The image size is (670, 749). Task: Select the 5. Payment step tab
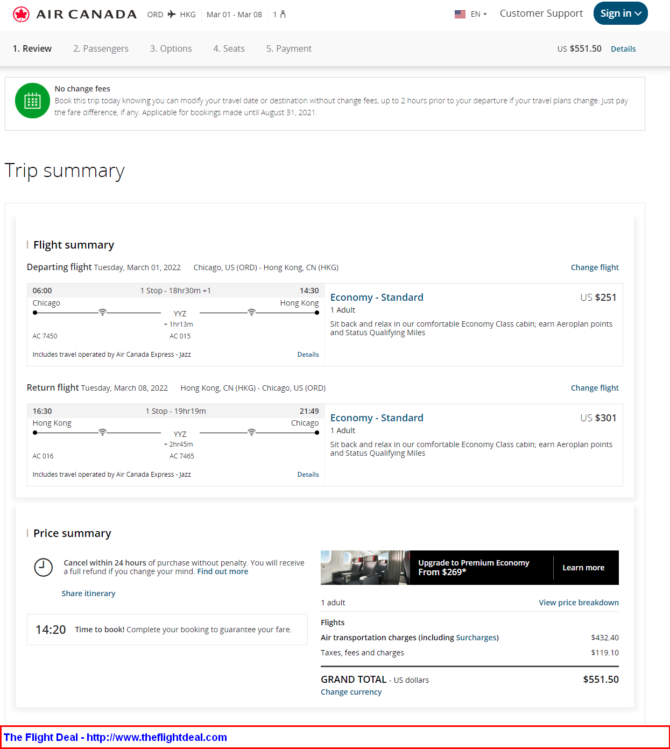(289, 49)
